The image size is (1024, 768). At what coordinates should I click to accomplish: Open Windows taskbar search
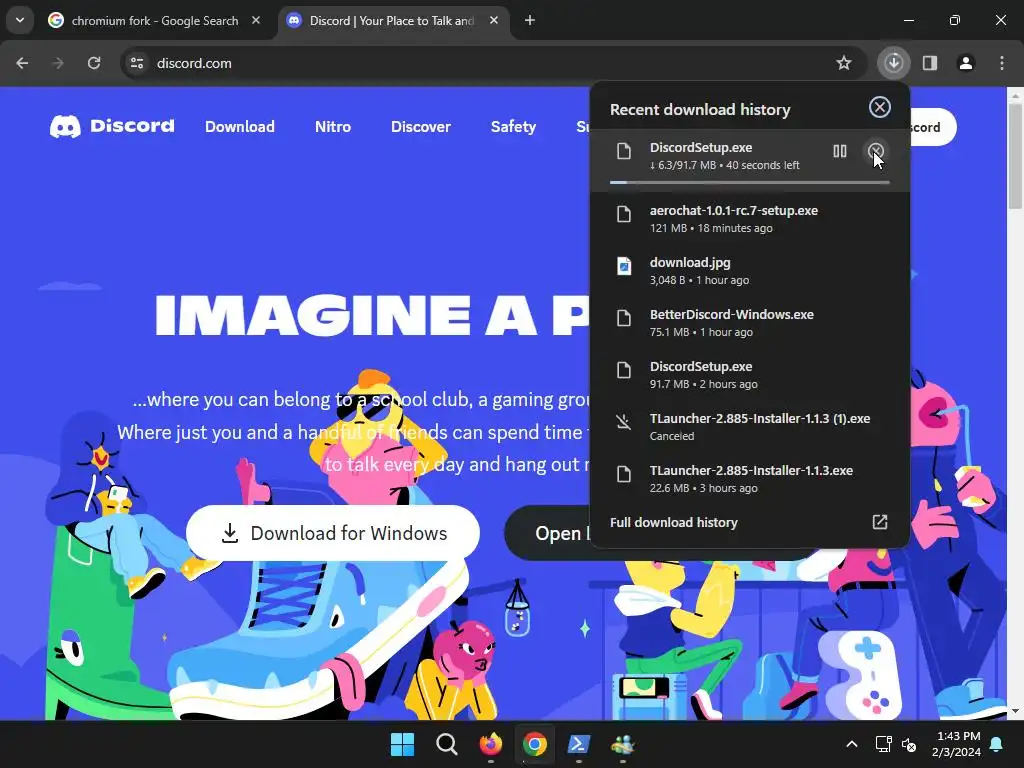447,744
